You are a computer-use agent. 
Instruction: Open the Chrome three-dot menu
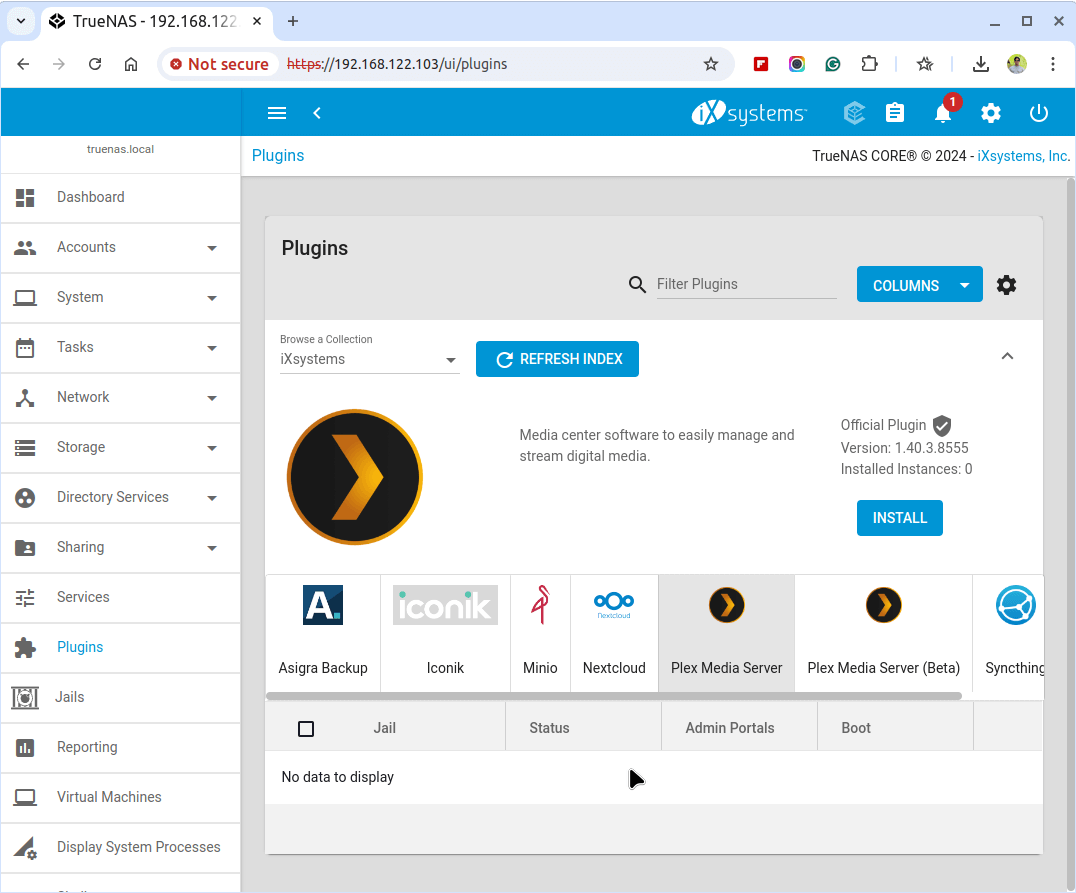(1053, 64)
